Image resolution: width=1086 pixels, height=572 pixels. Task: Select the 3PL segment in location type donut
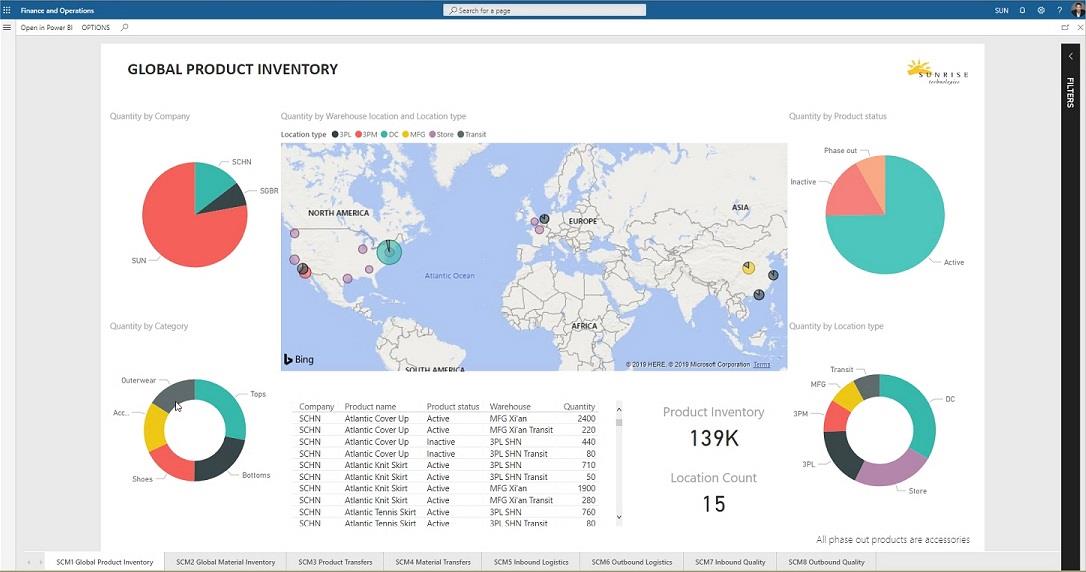[x=842, y=454]
